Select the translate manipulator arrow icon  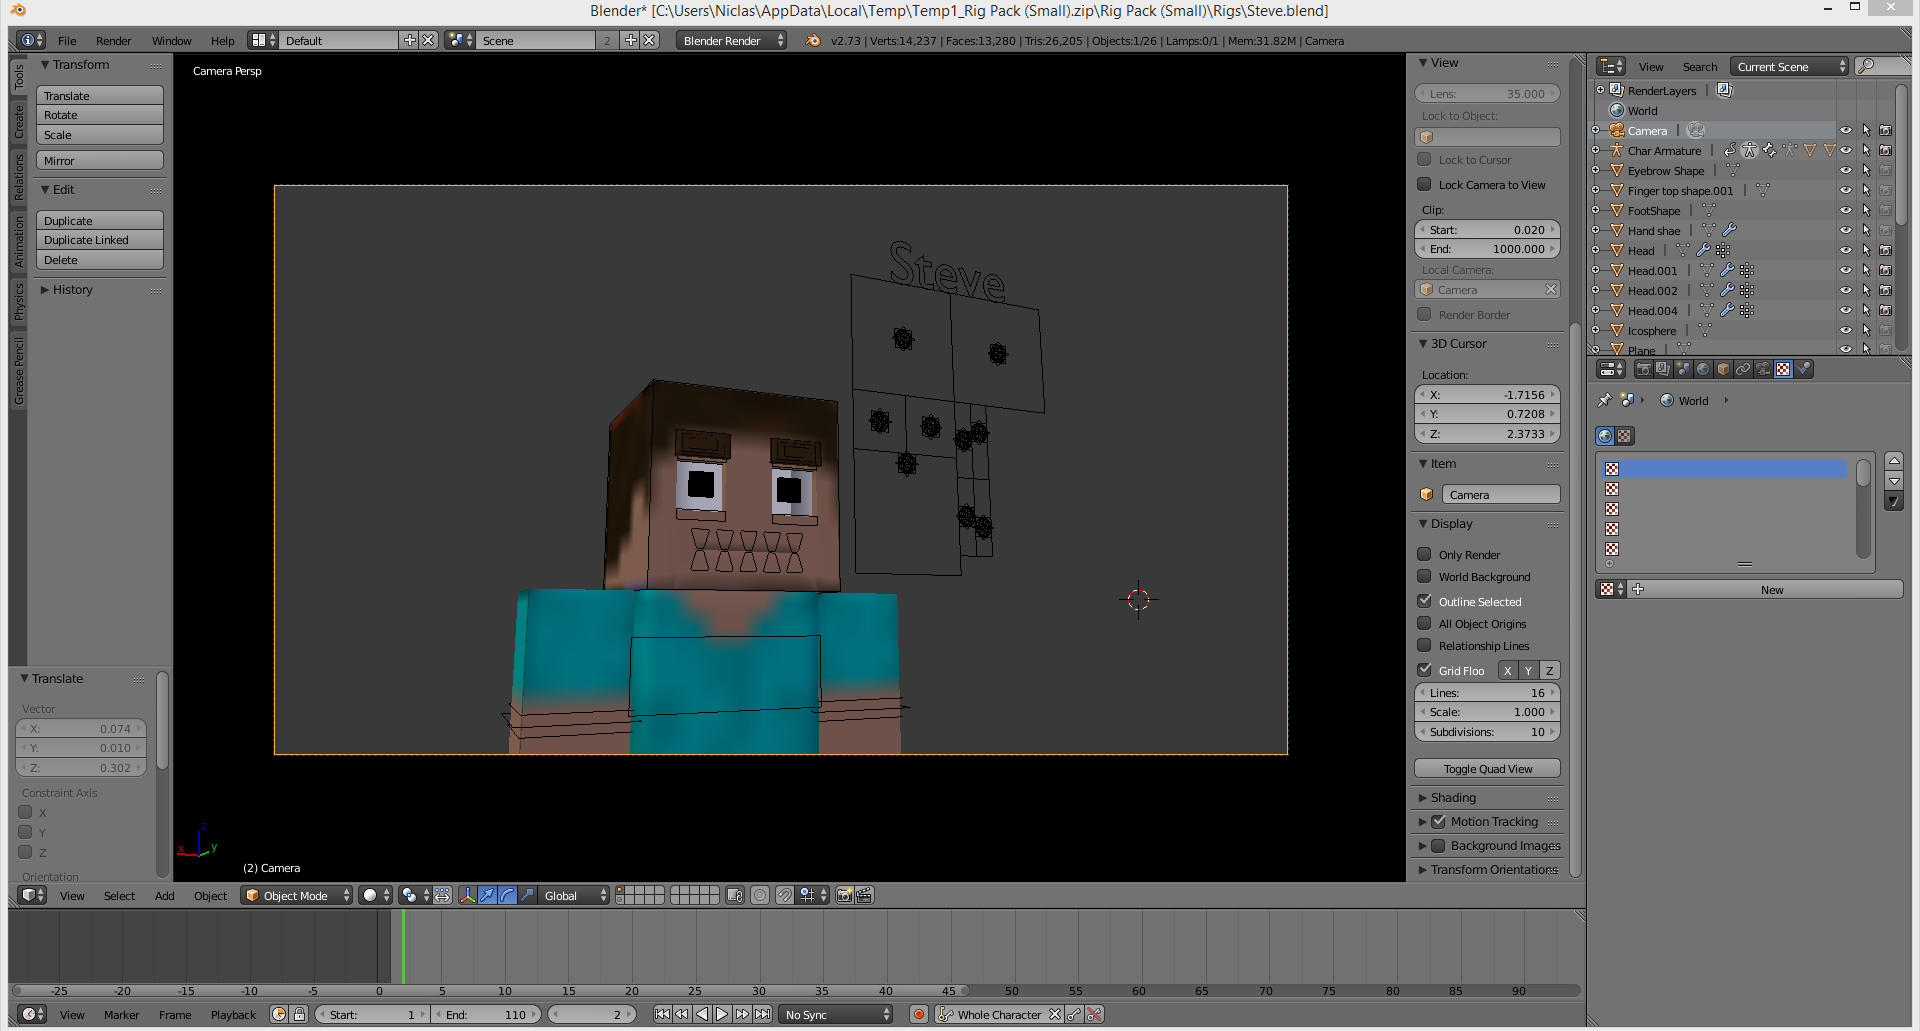coord(487,895)
